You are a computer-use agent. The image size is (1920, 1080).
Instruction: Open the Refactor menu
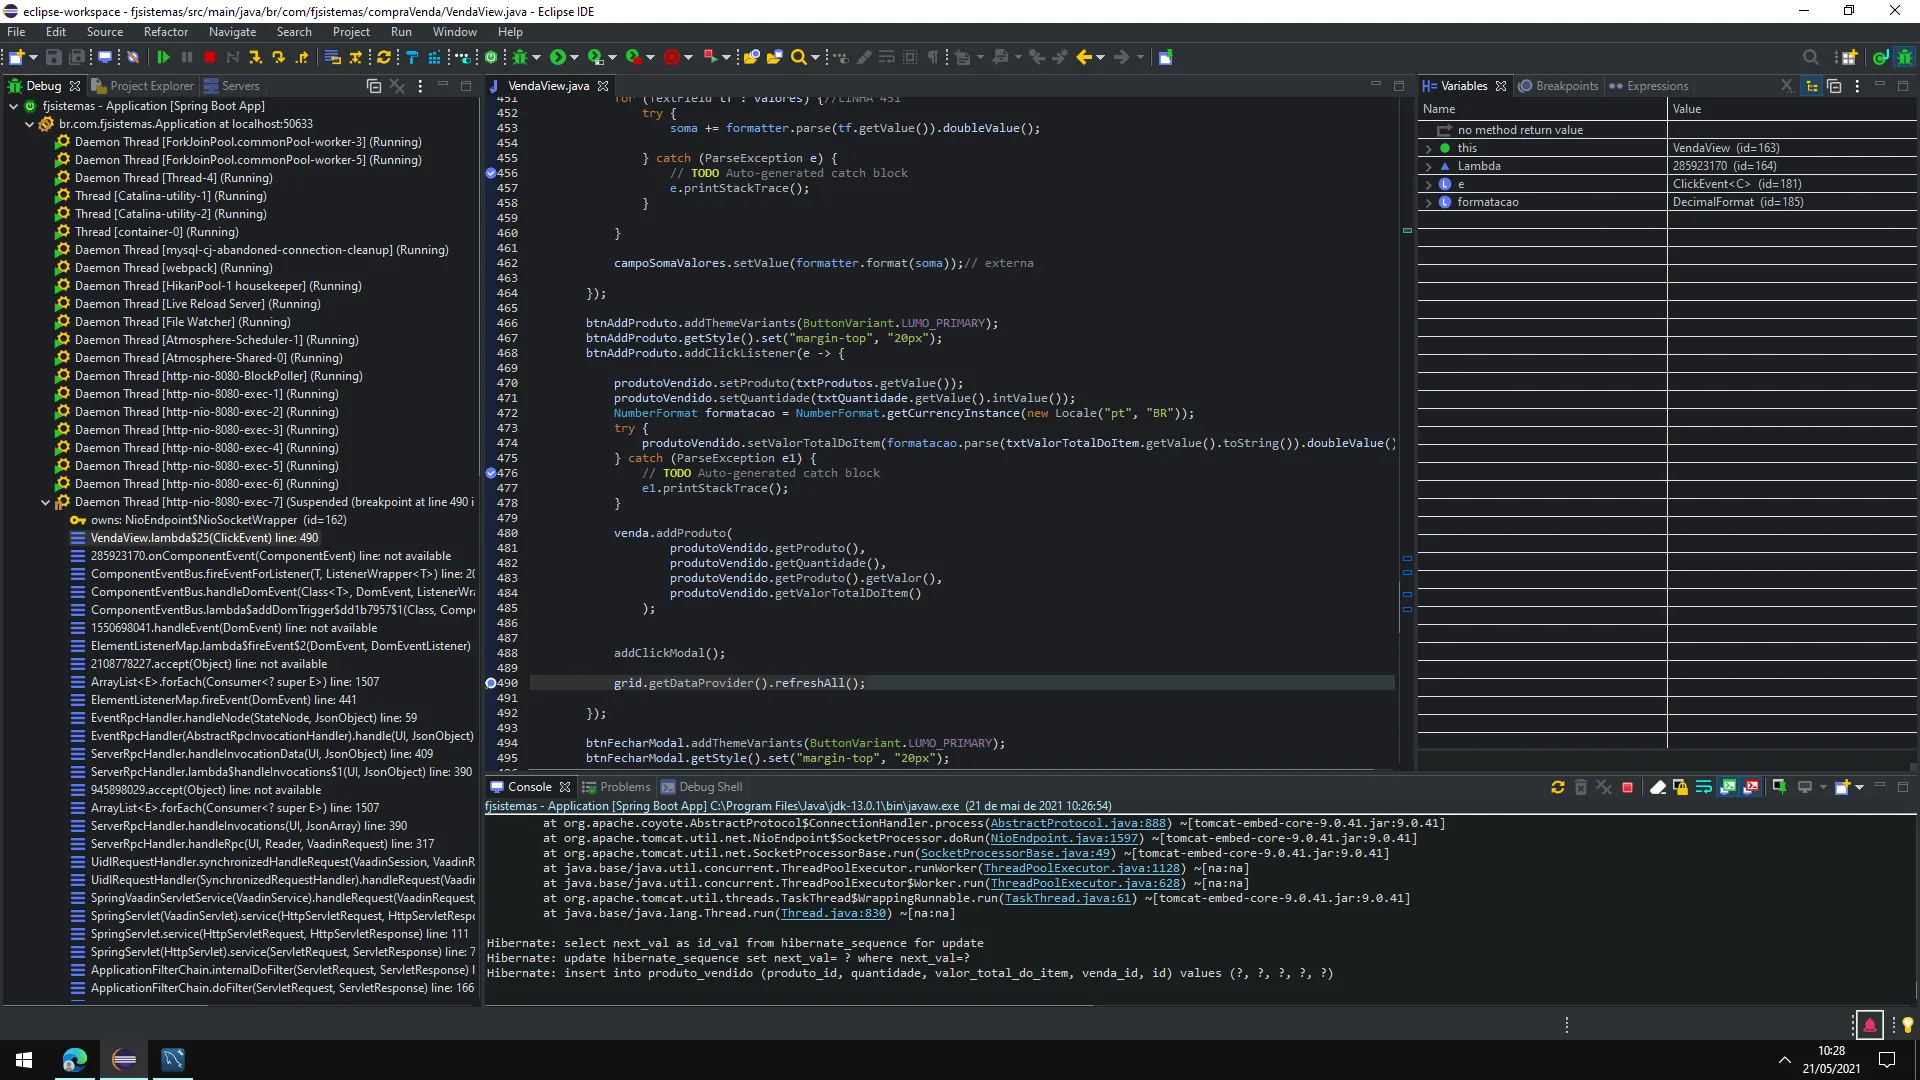click(x=165, y=32)
